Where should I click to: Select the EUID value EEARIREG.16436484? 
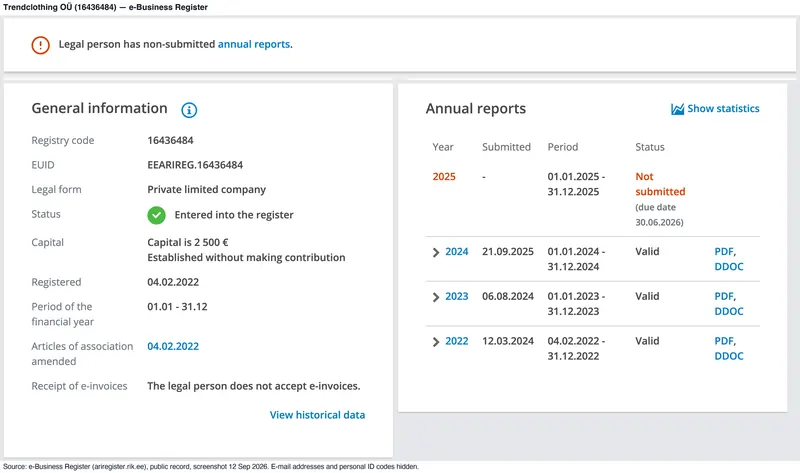pos(195,165)
